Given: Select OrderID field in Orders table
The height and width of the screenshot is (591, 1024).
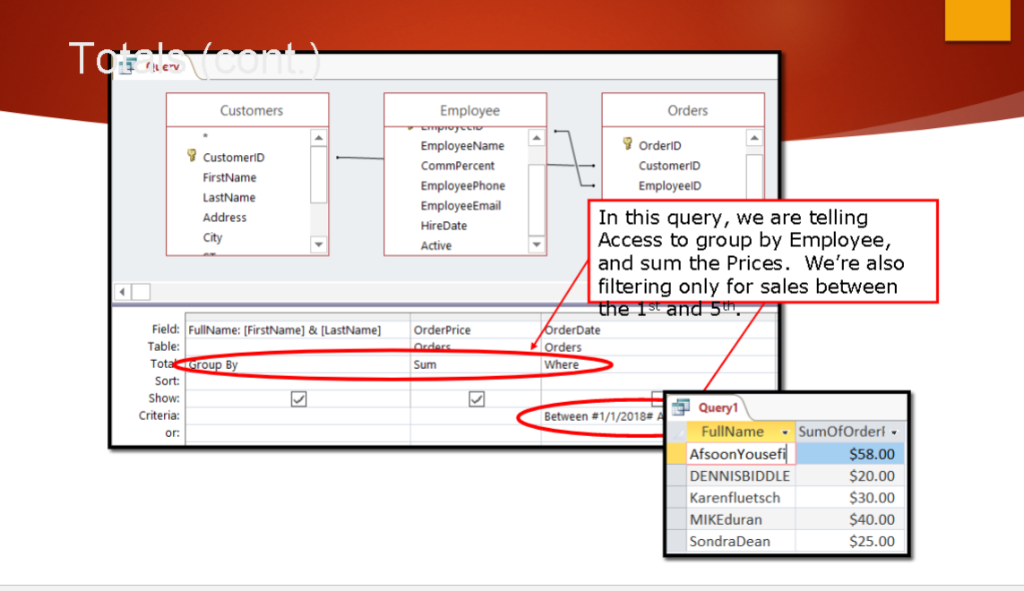Looking at the screenshot, I should click(660, 146).
